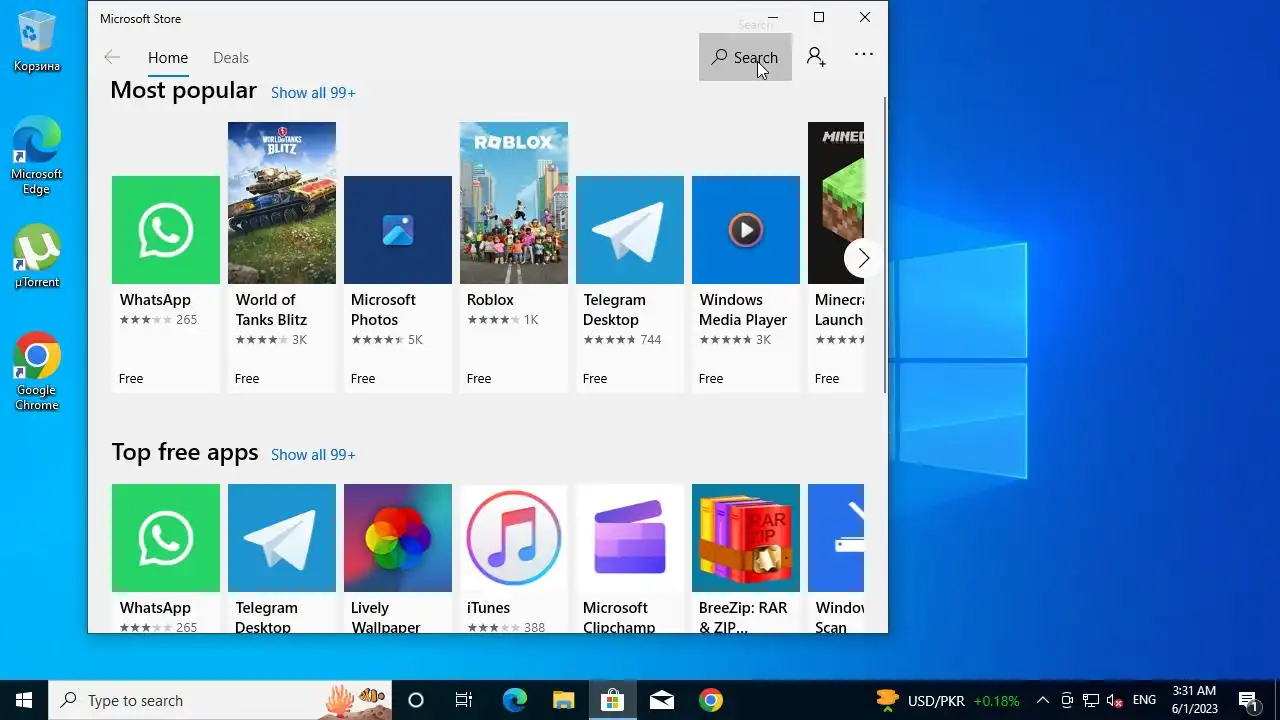
Task: Open Roblox game tile
Action: coord(514,257)
